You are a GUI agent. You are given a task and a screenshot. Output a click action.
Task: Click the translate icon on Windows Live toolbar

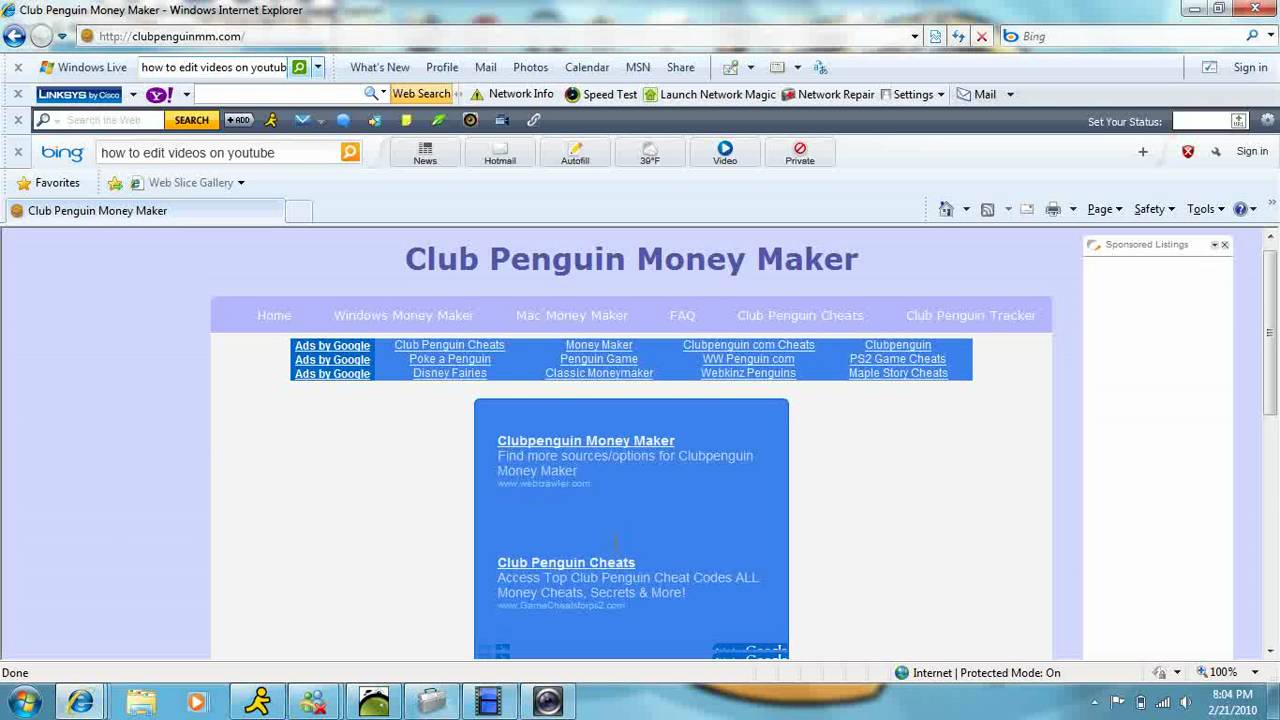(820, 67)
